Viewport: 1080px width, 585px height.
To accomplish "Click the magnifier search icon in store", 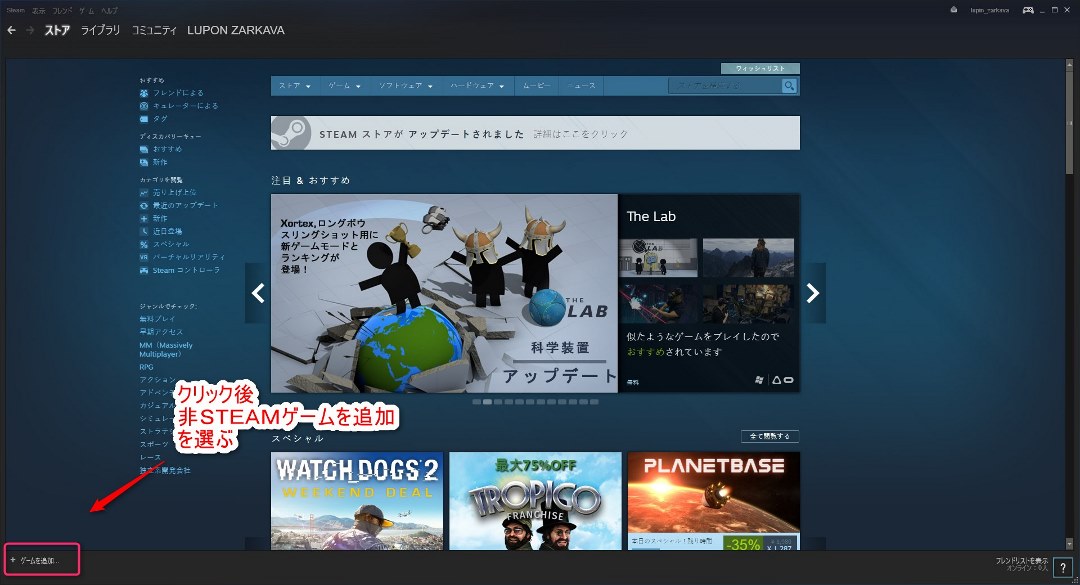I will tap(789, 85).
